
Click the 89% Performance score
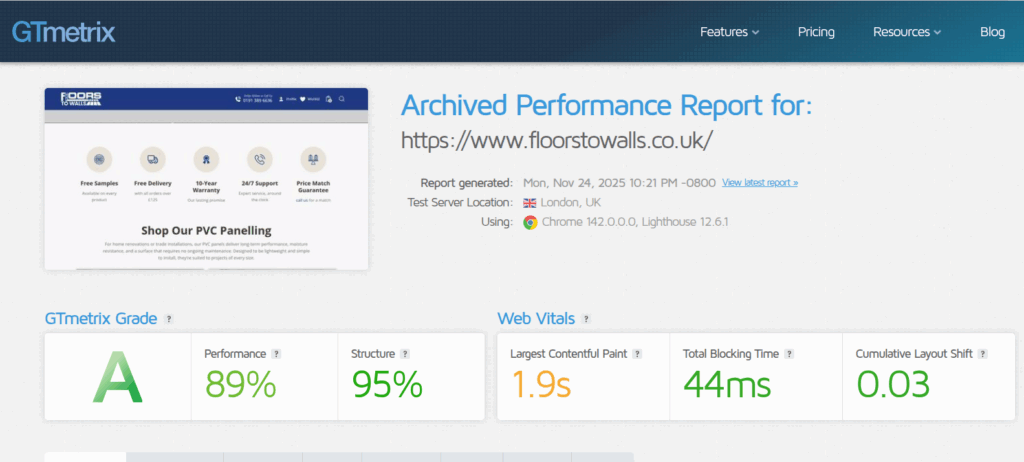[x=241, y=384]
